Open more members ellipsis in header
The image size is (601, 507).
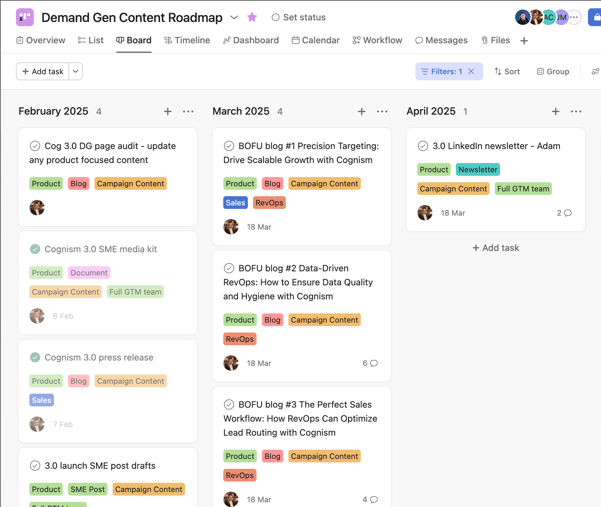[x=574, y=17]
